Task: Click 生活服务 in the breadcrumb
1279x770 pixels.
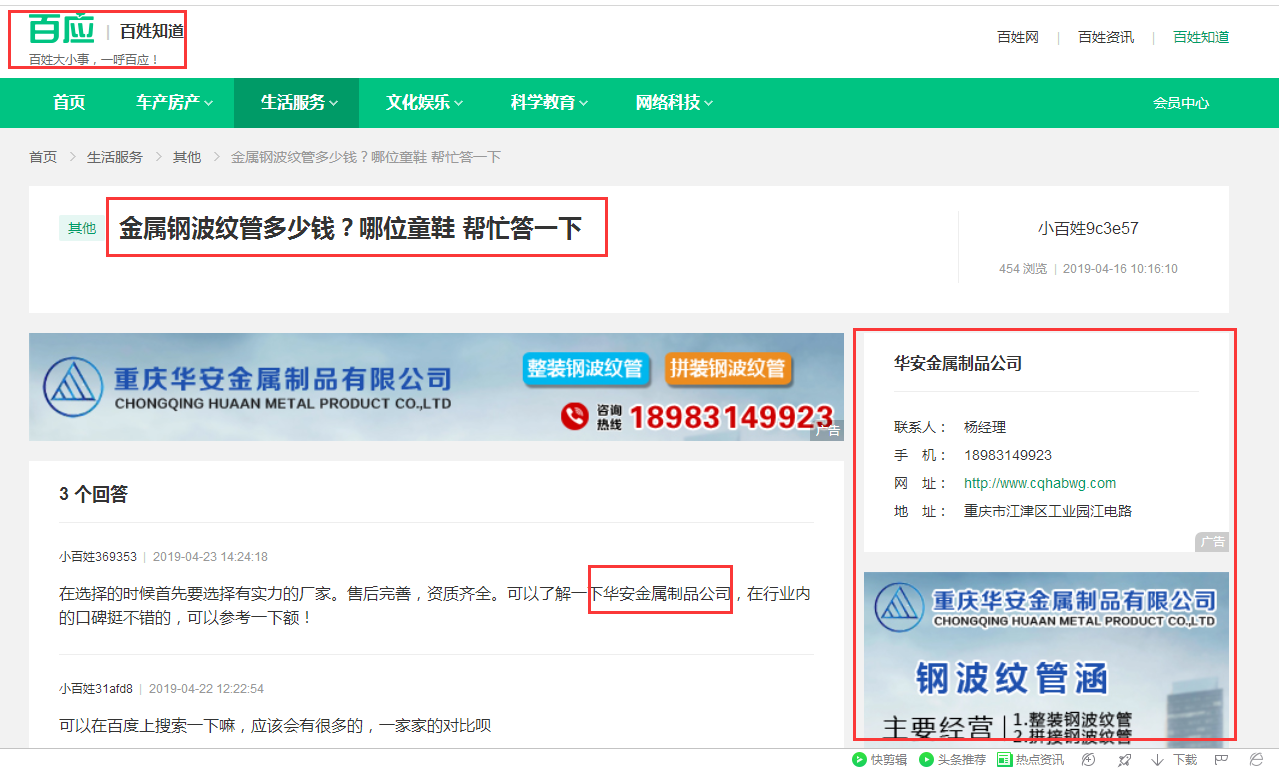Action: [115, 157]
